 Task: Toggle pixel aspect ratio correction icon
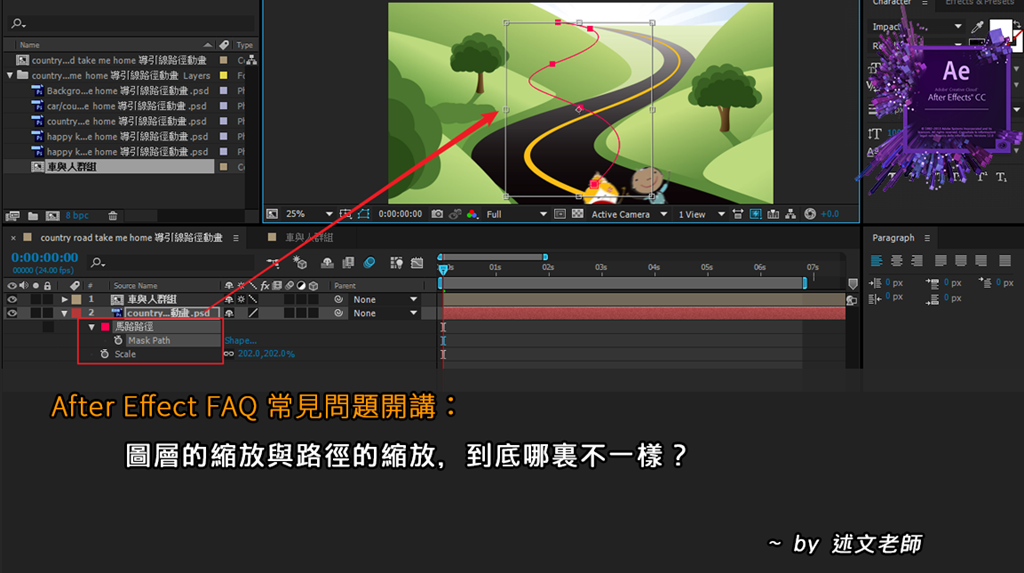737,214
